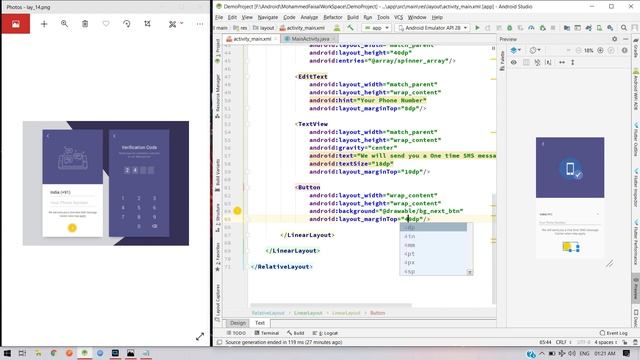
Task: Click the Button breadcrumb in editor path
Action: (377, 313)
